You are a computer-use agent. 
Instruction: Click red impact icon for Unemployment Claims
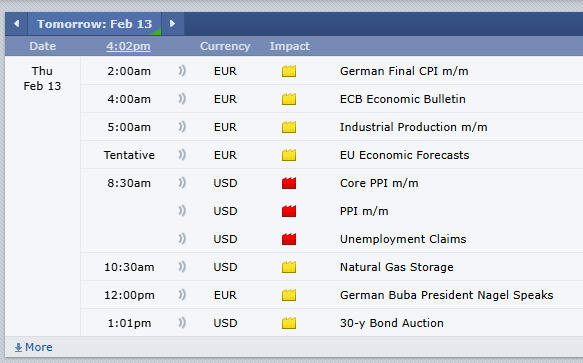click(289, 239)
